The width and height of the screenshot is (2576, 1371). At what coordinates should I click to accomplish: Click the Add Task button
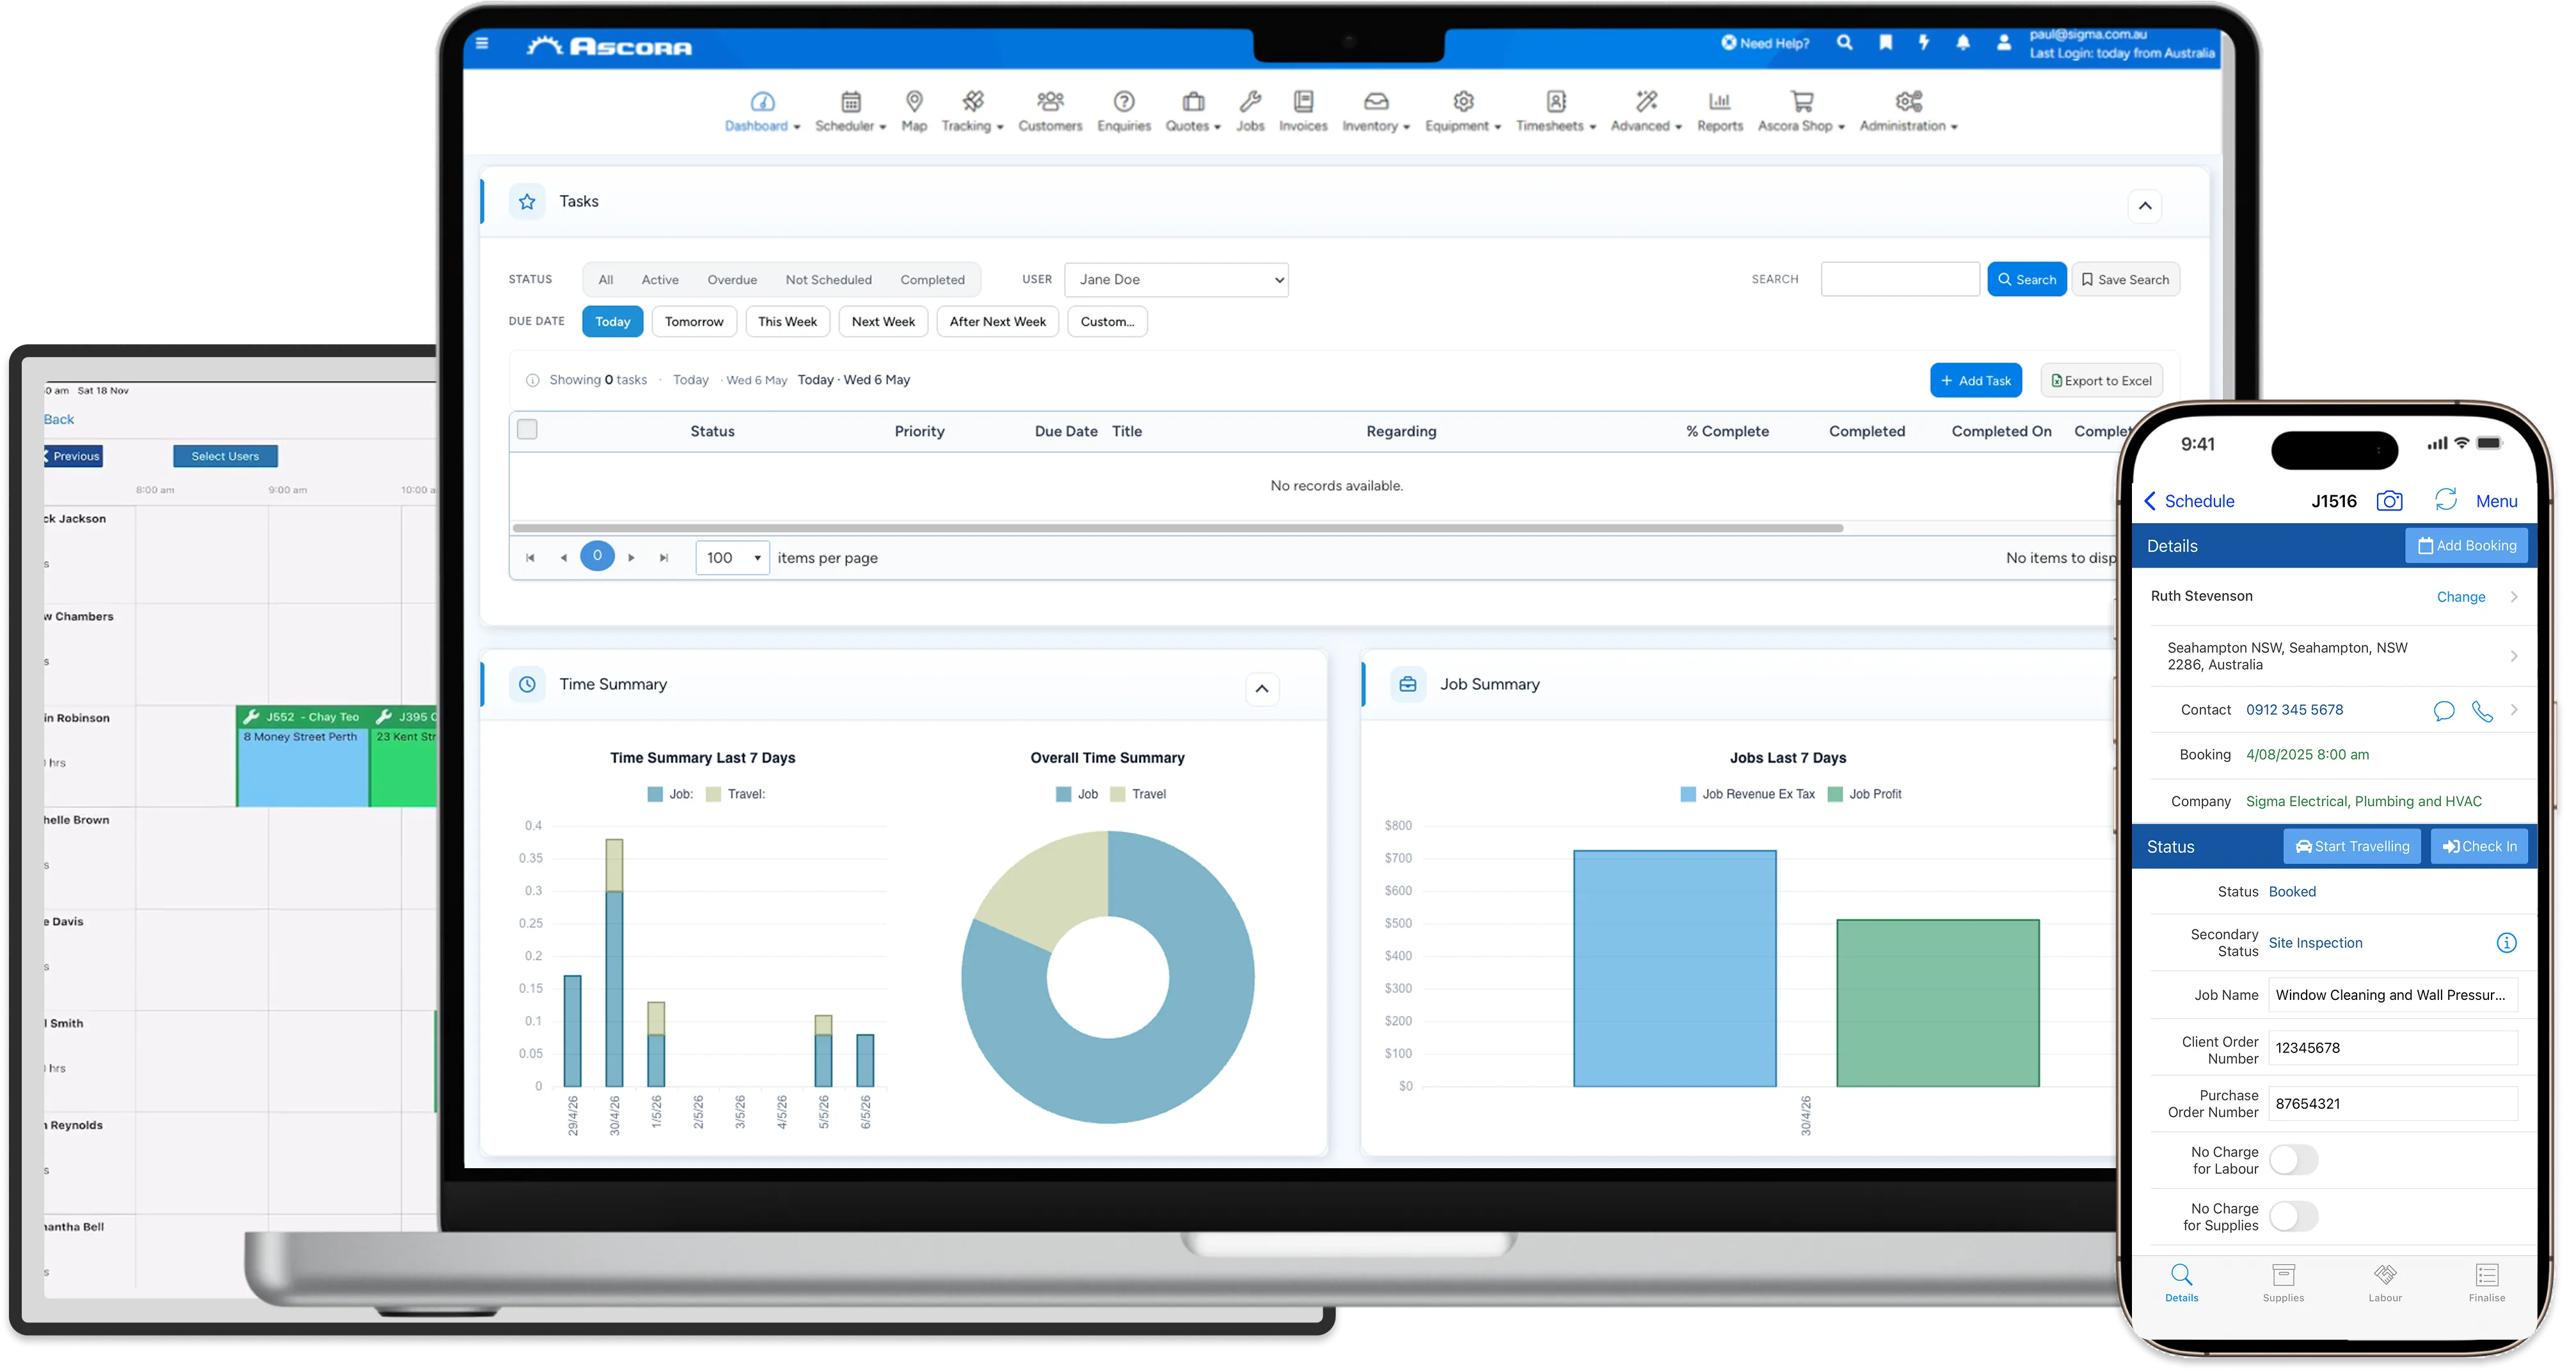tap(1976, 381)
